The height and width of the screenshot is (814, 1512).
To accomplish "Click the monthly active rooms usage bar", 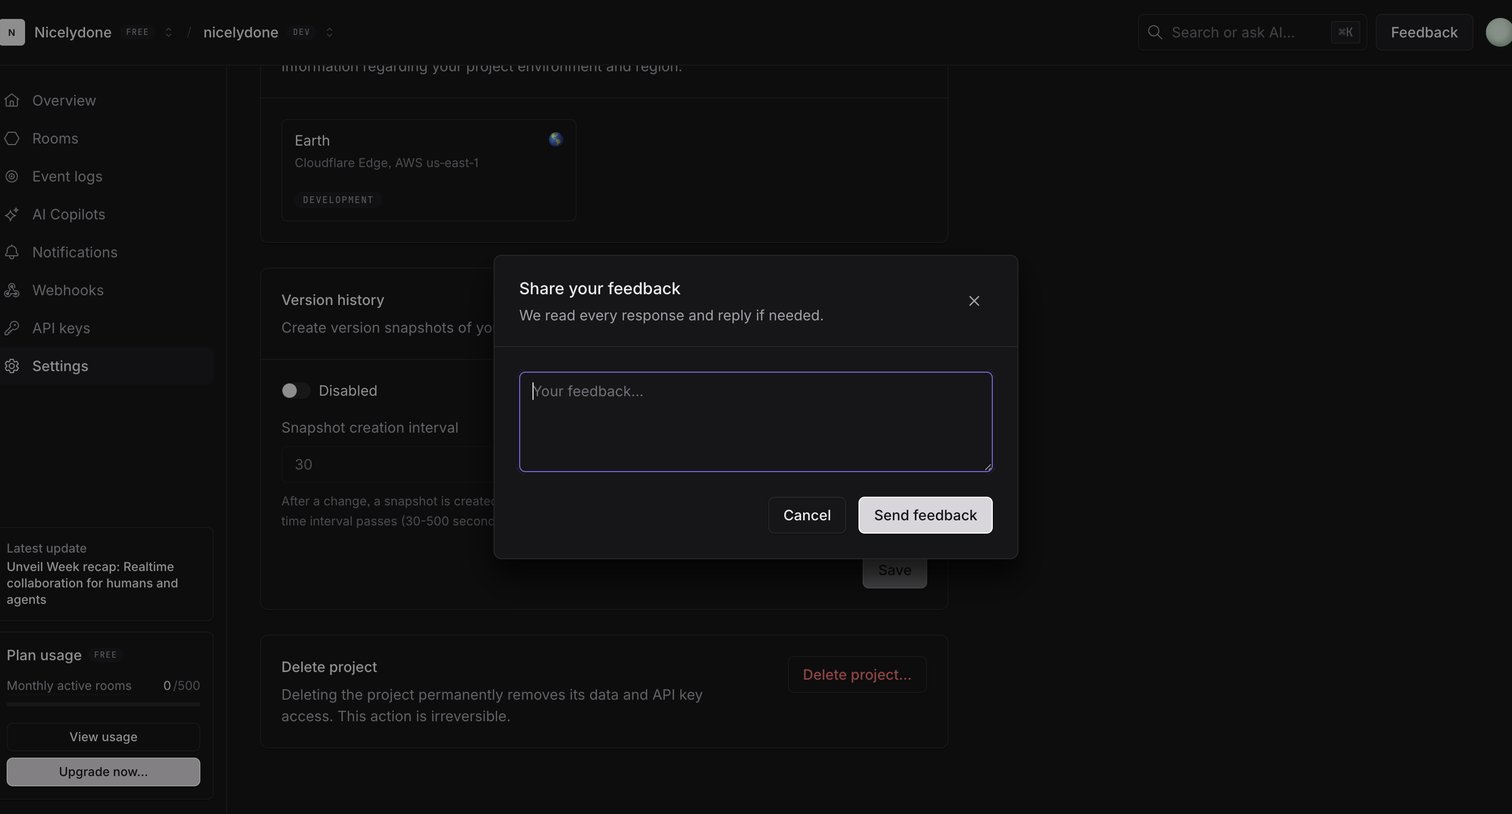I will coord(103,705).
